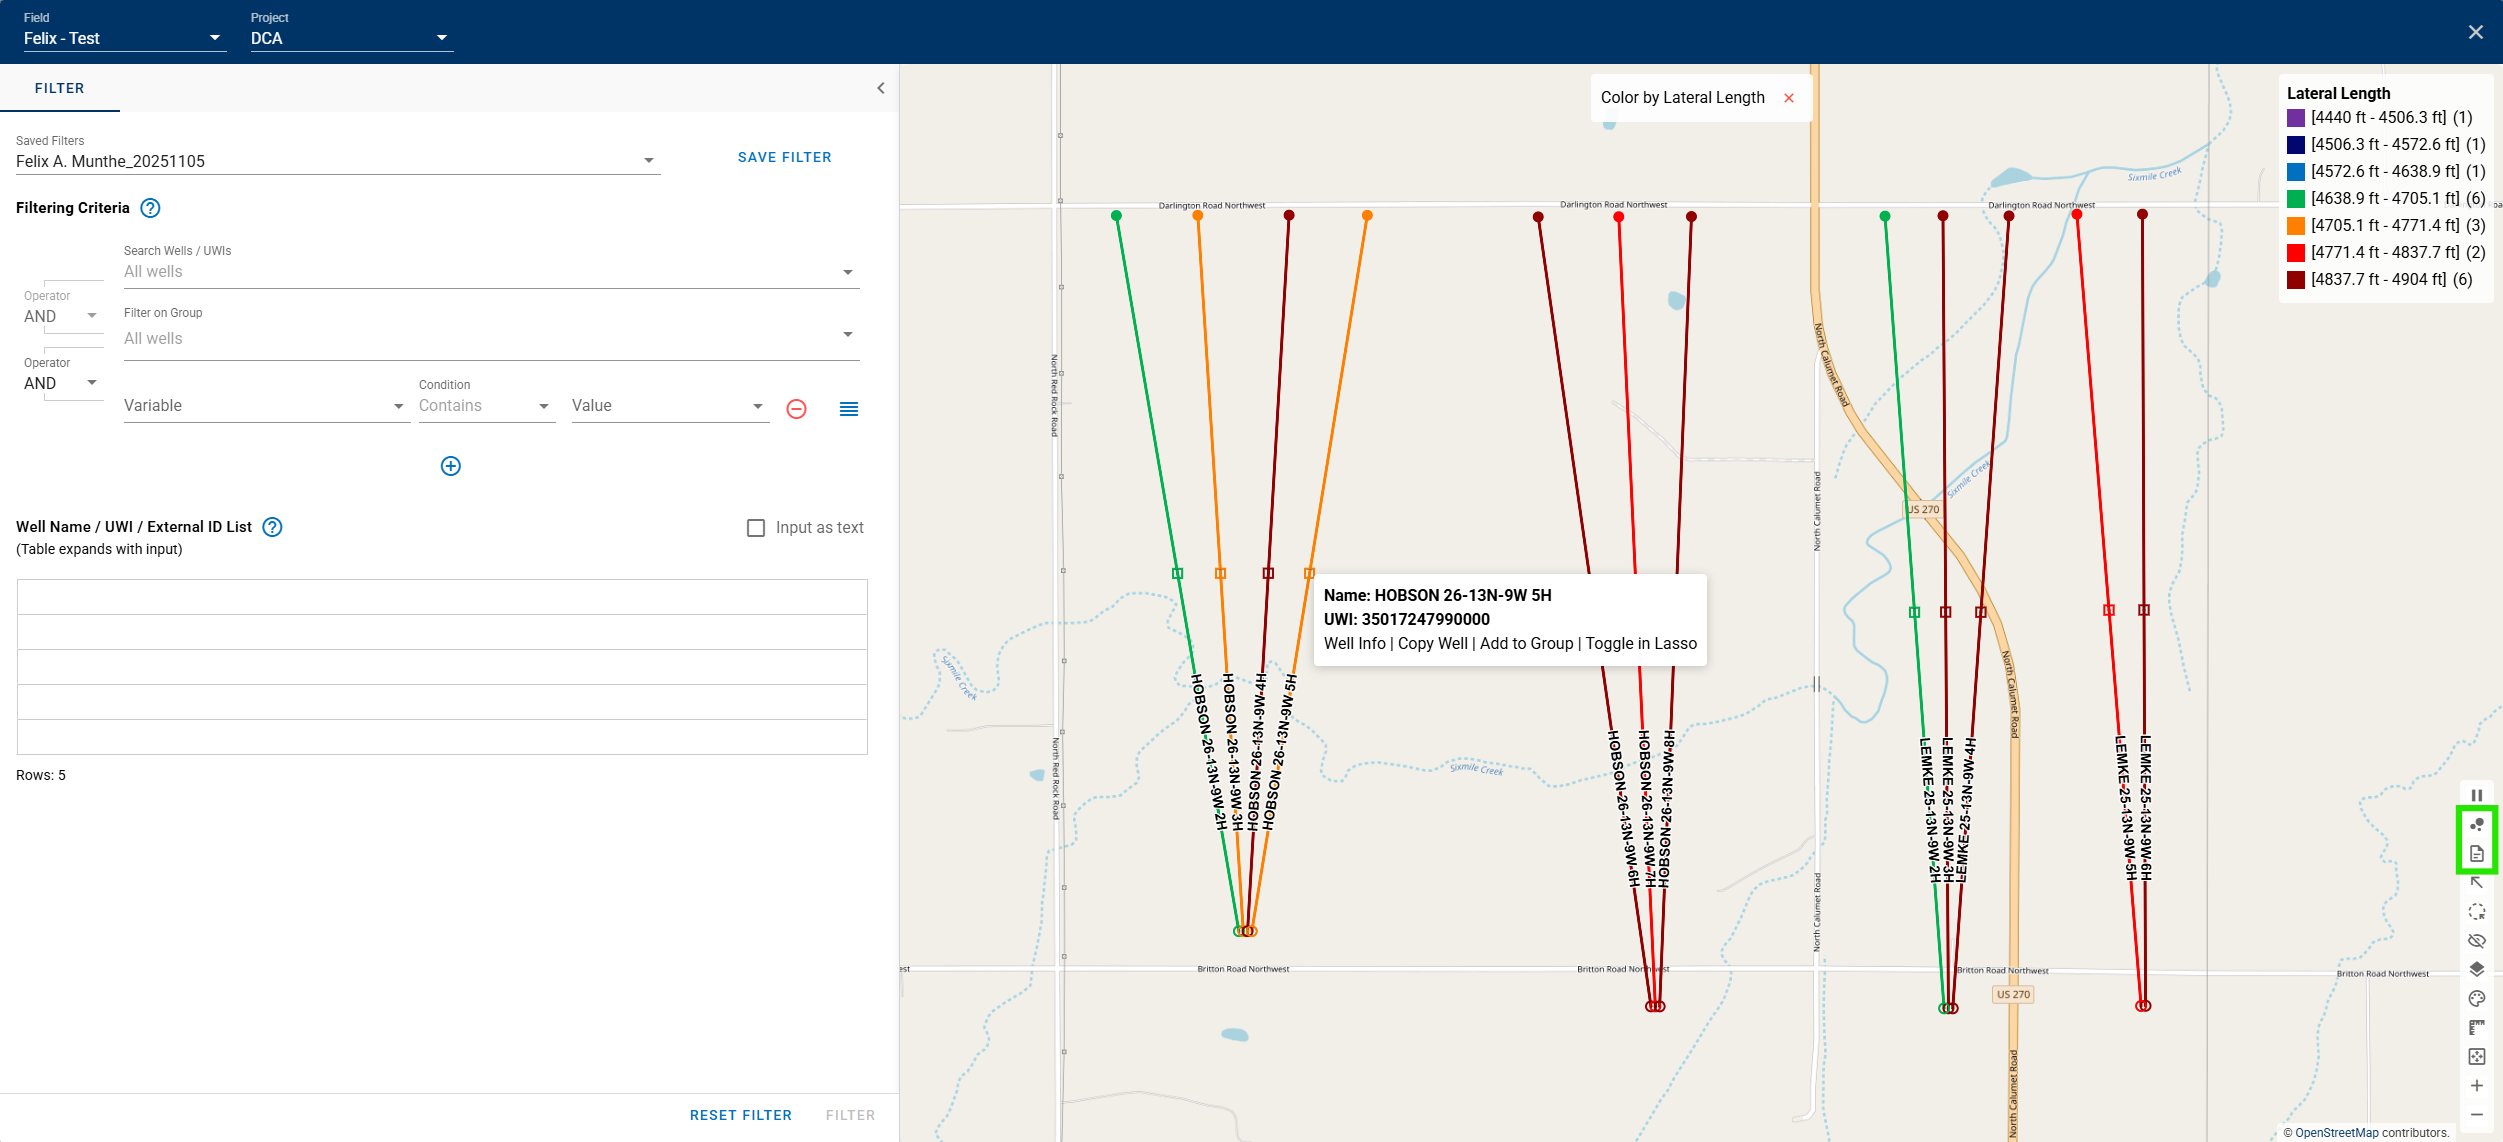Switch to the FILTER tab
The width and height of the screenshot is (2503, 1142).
click(x=59, y=88)
